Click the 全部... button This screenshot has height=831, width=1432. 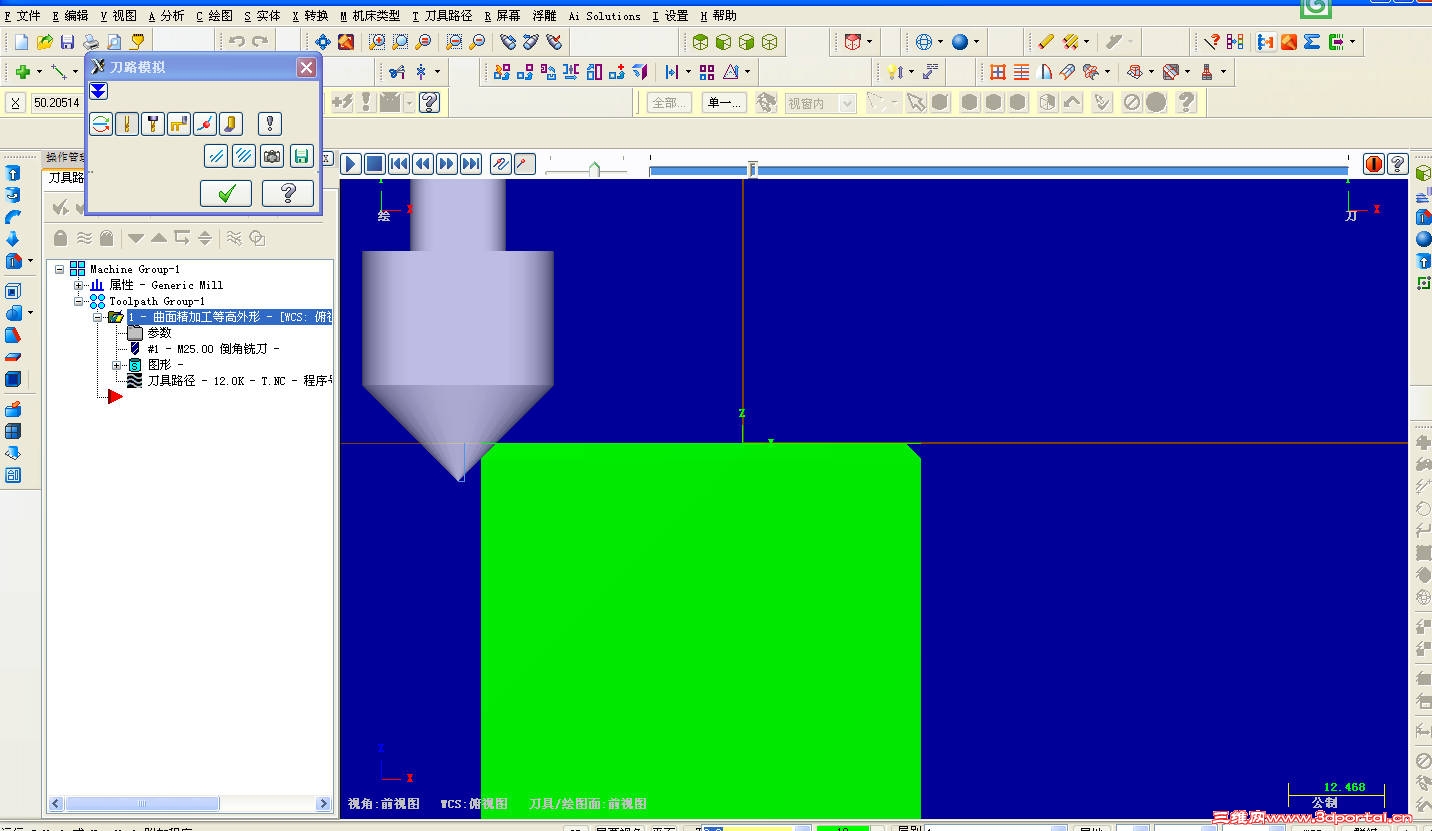669,103
